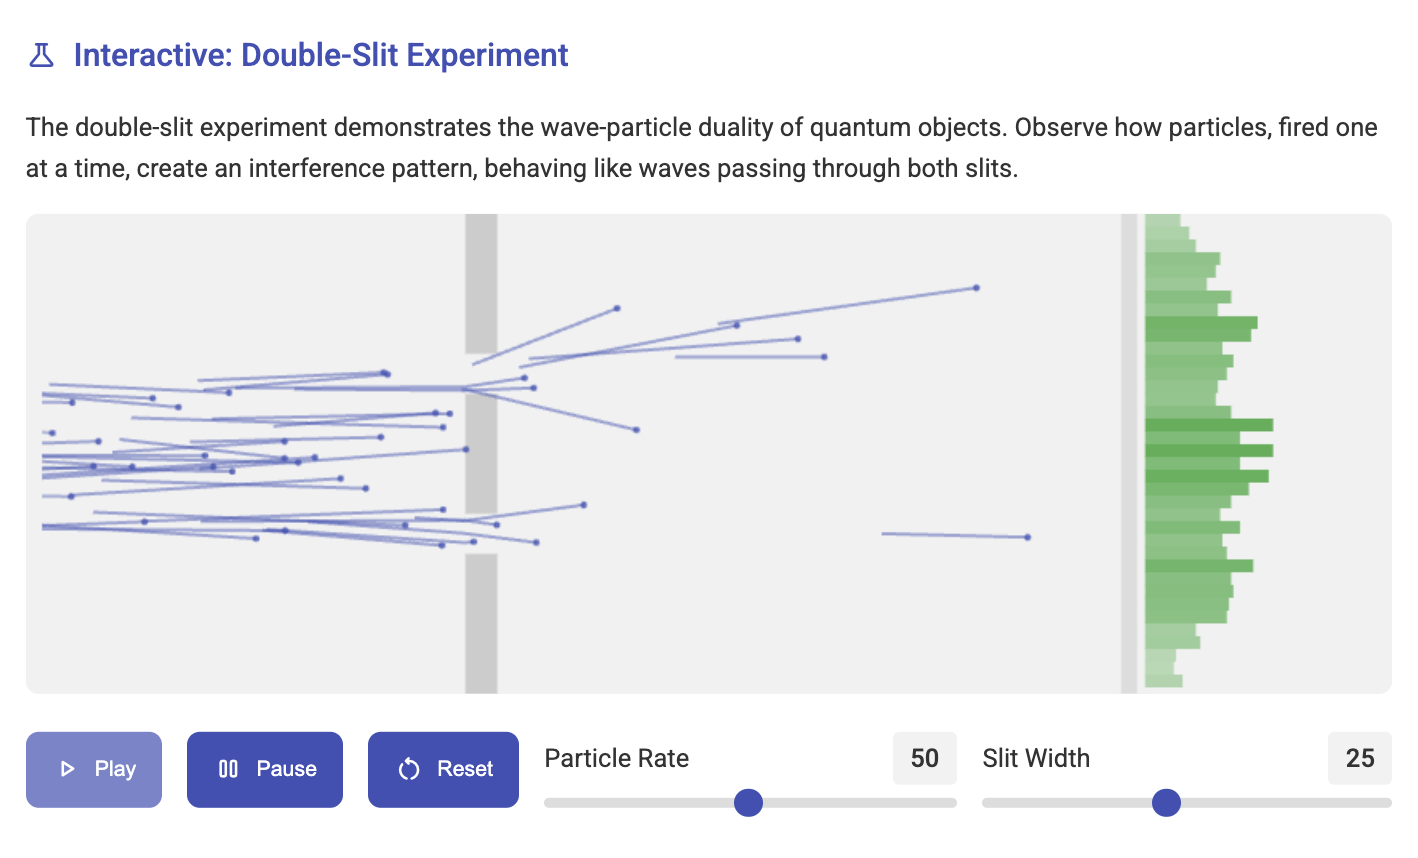Click the Slit Width value box showing 25

coord(1359,758)
